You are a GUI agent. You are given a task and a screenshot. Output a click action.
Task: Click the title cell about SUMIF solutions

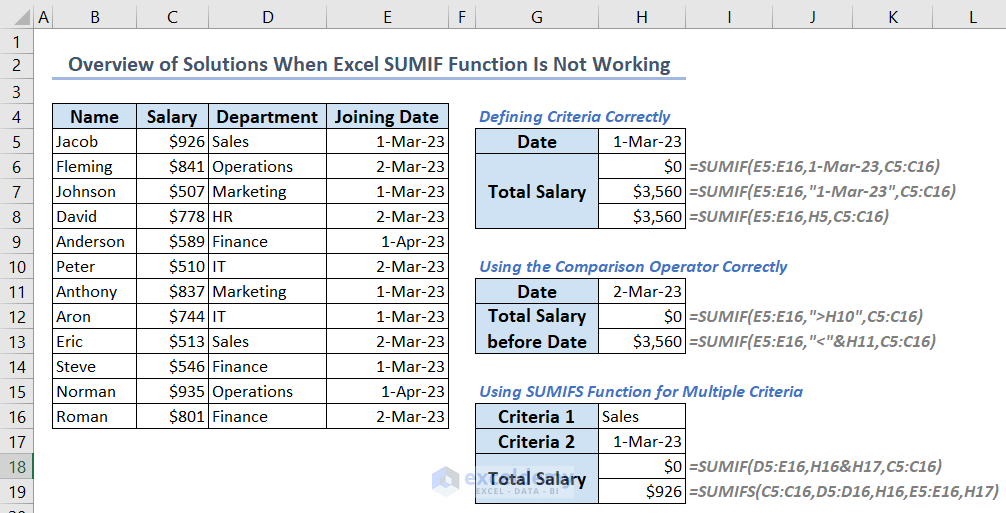point(369,65)
